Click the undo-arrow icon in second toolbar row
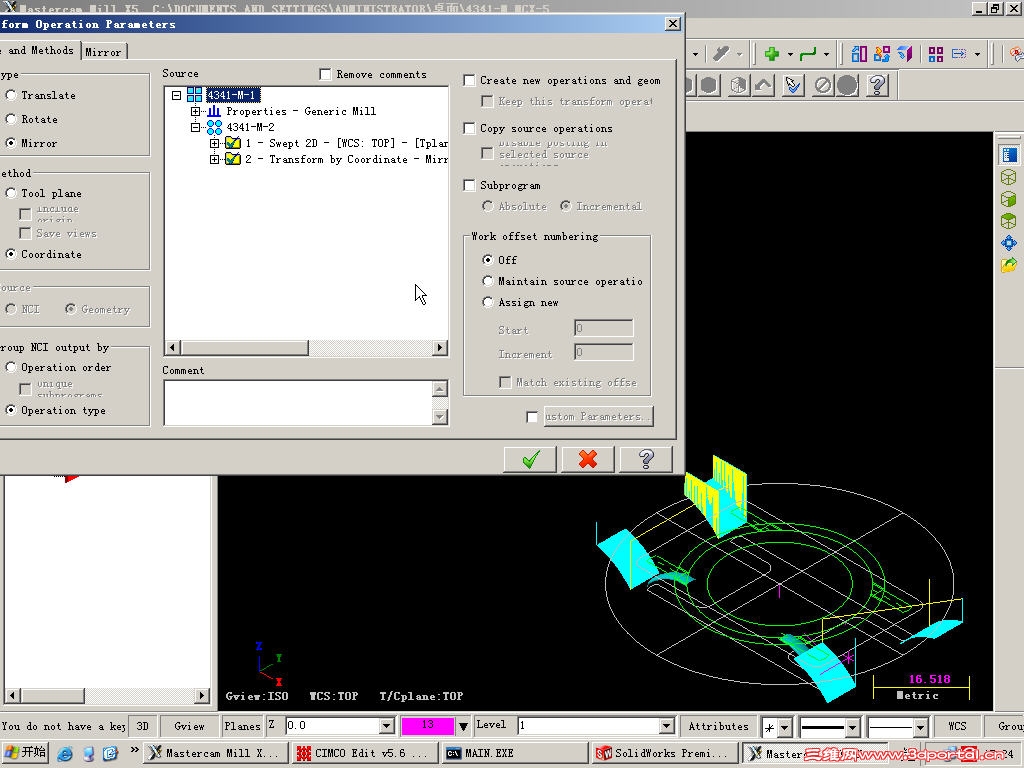The width and height of the screenshot is (1024, 768). tap(763, 86)
